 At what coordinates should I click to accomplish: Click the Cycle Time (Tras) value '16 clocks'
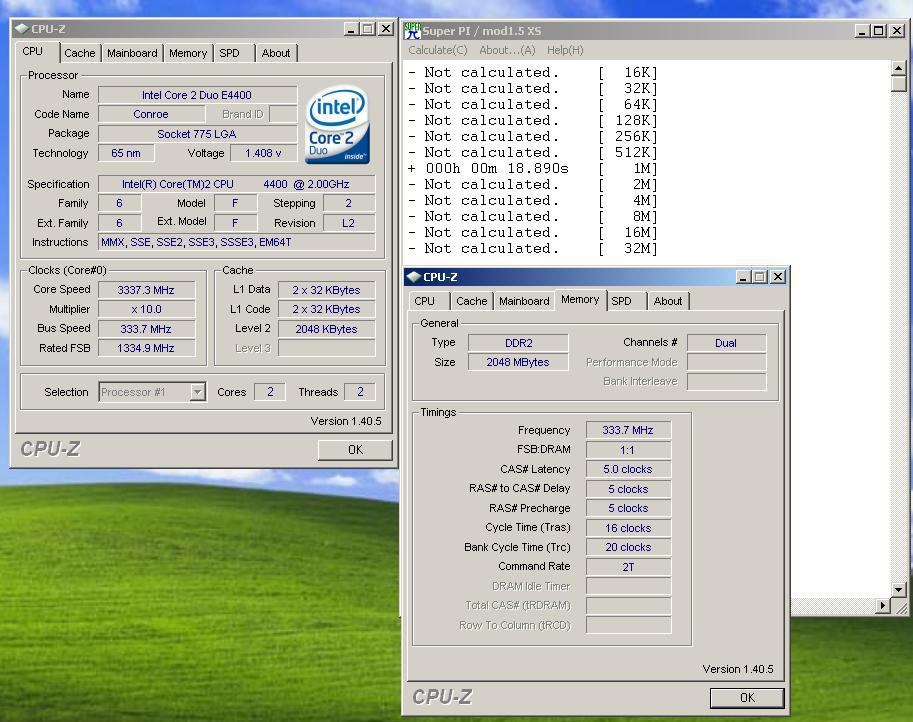point(628,528)
